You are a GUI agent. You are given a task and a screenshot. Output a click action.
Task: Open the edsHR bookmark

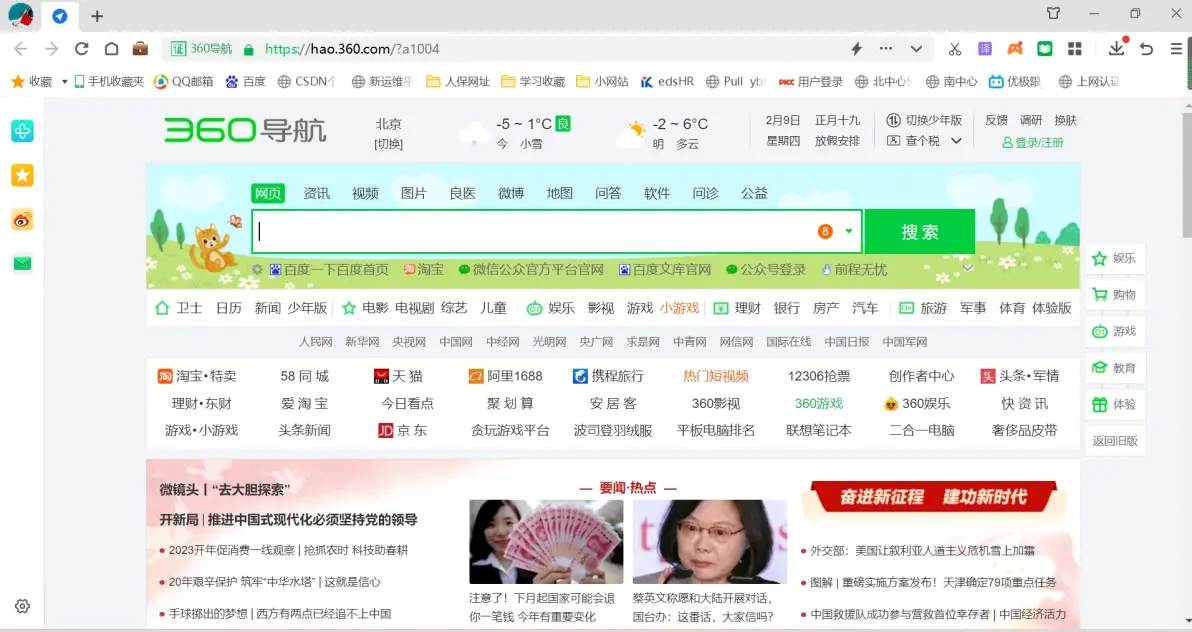point(667,81)
